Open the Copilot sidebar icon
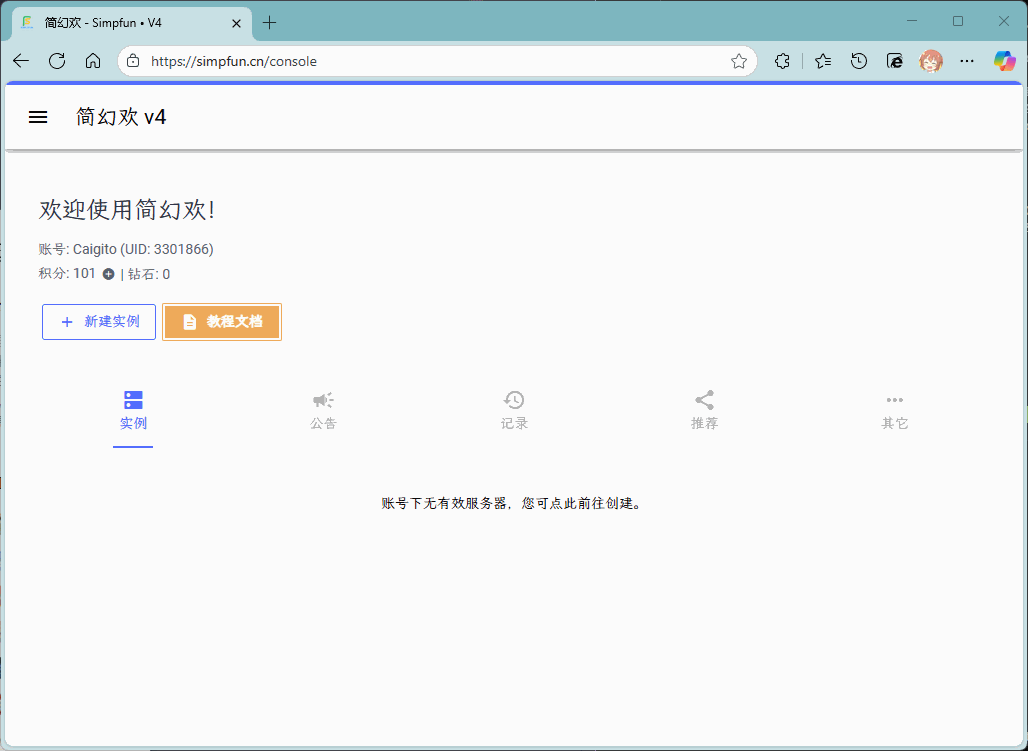The width and height of the screenshot is (1028, 751). coord(1004,61)
